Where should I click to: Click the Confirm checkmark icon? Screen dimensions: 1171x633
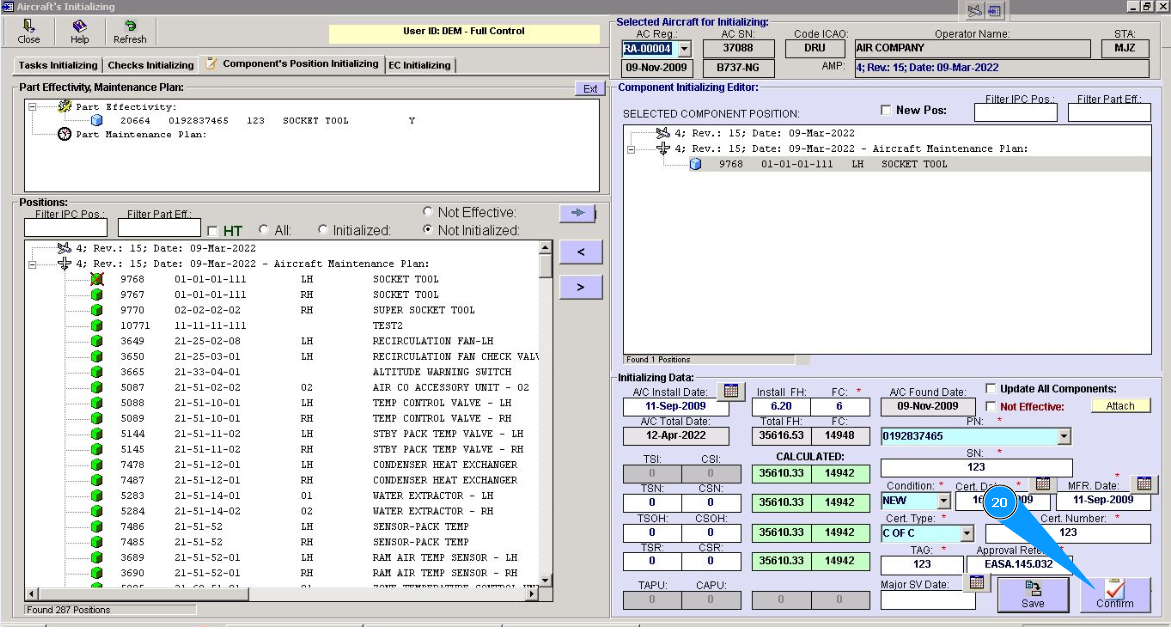tap(1115, 590)
